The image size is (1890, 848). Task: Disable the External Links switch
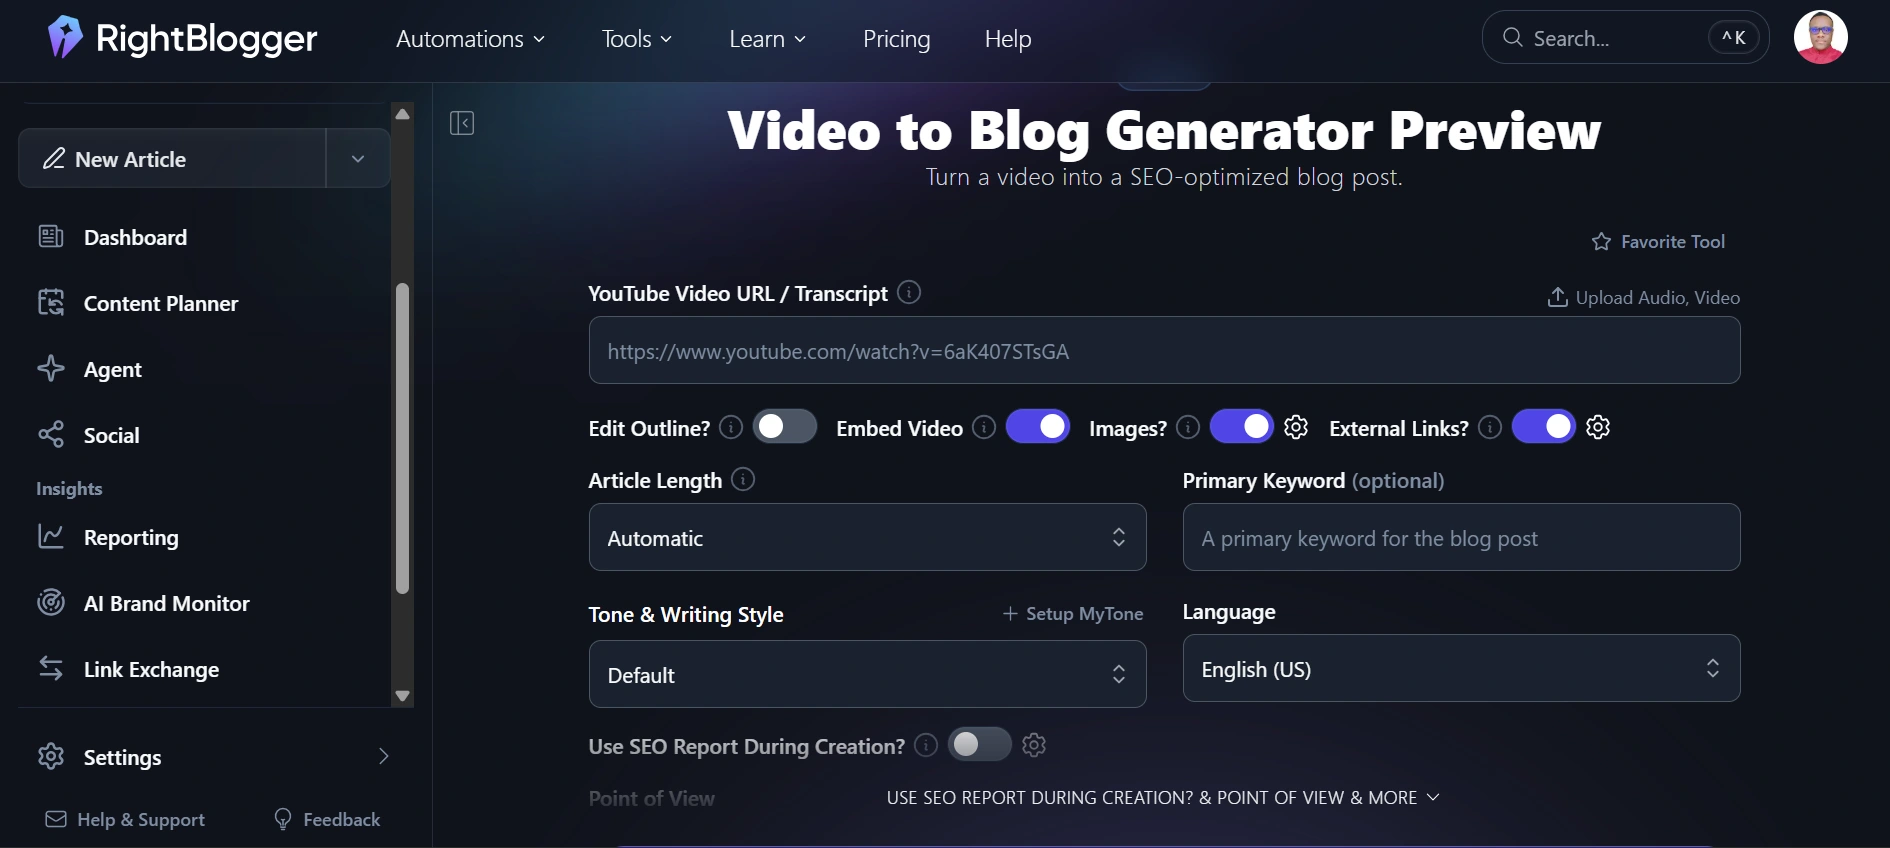1544,427
